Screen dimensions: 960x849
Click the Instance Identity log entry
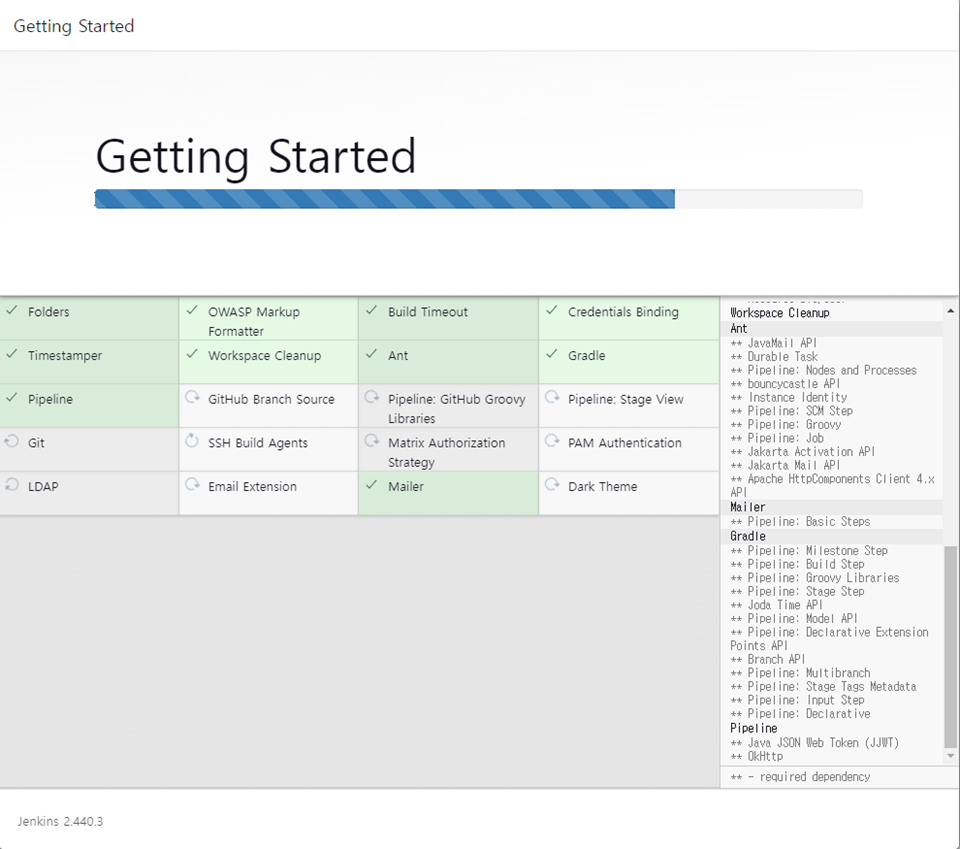click(x=789, y=397)
